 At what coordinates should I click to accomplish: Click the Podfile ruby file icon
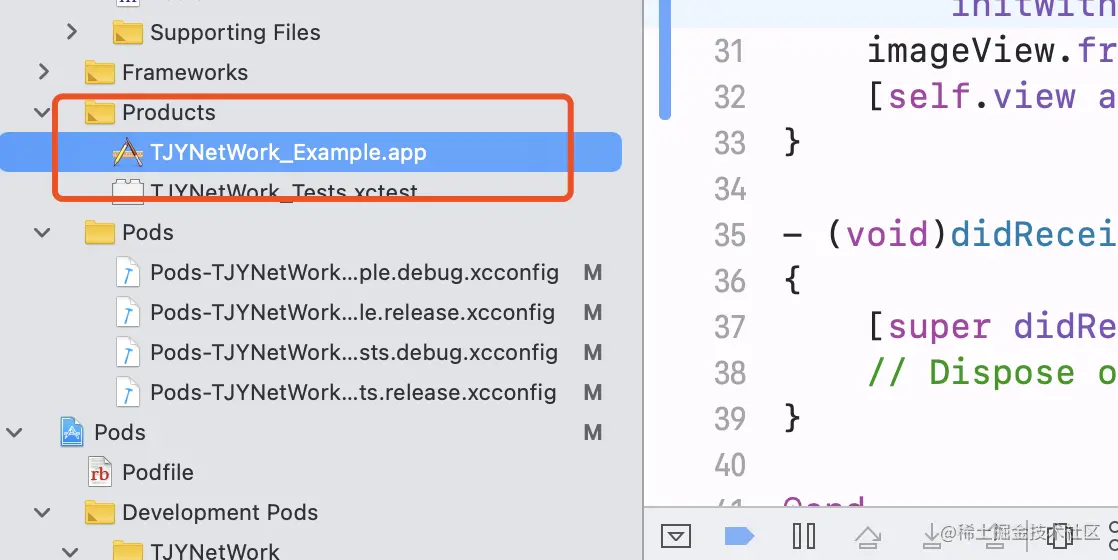100,473
